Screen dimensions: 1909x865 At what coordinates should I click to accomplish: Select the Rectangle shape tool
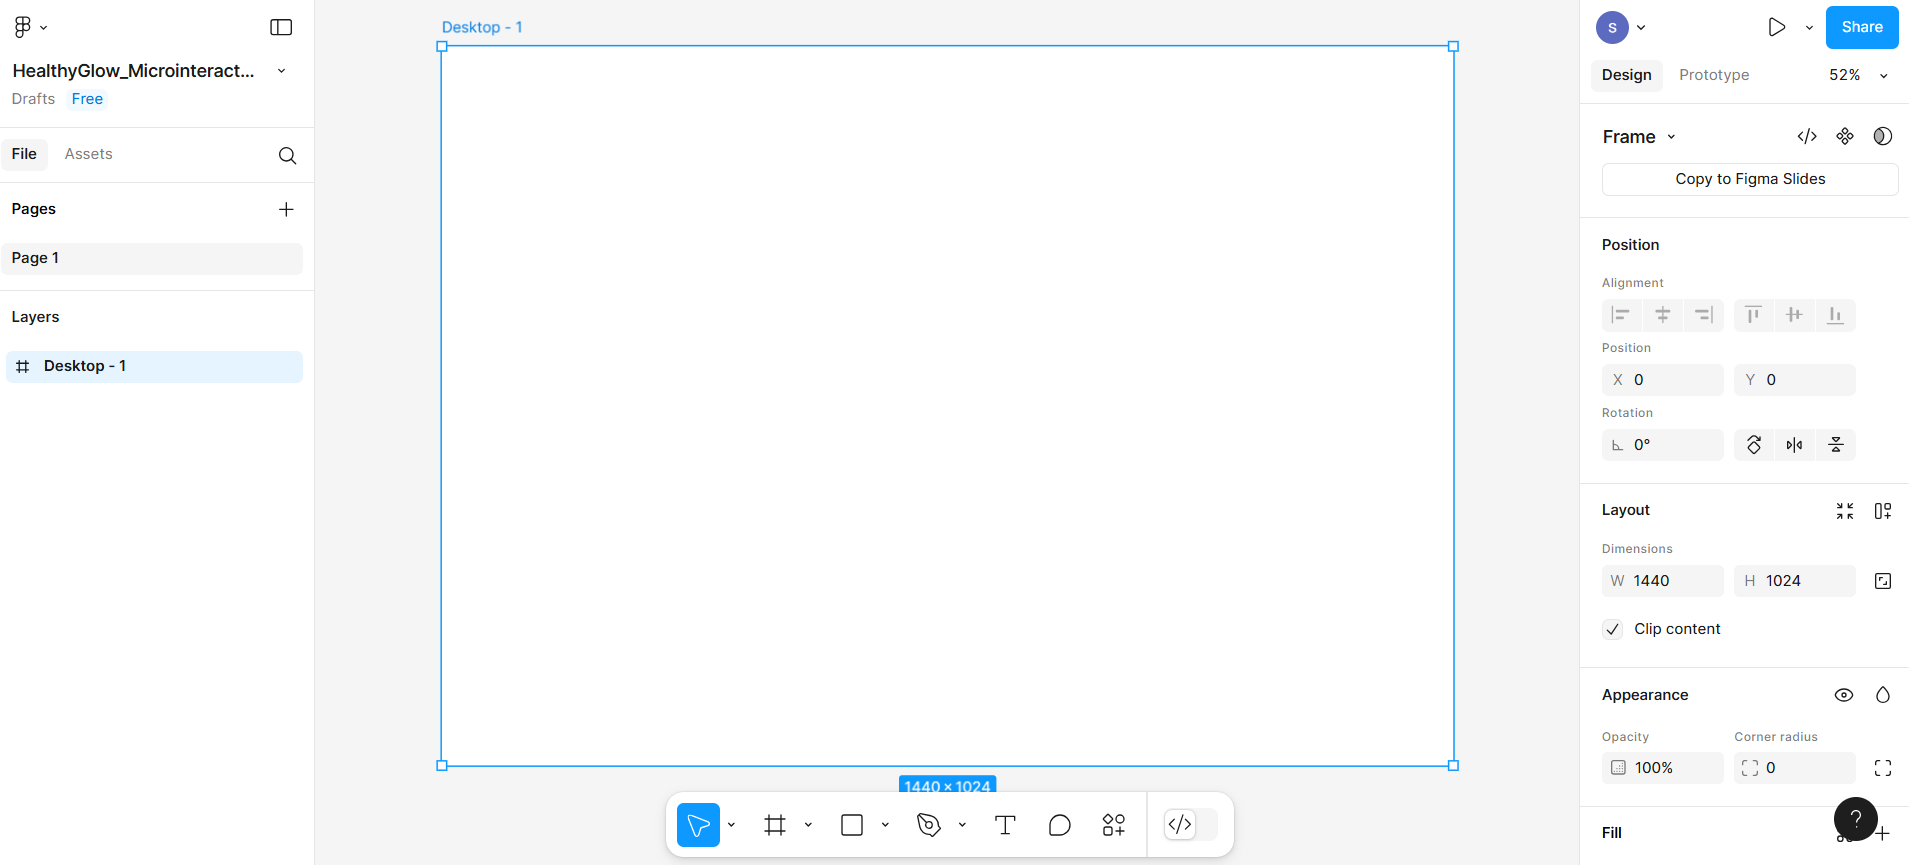(852, 825)
